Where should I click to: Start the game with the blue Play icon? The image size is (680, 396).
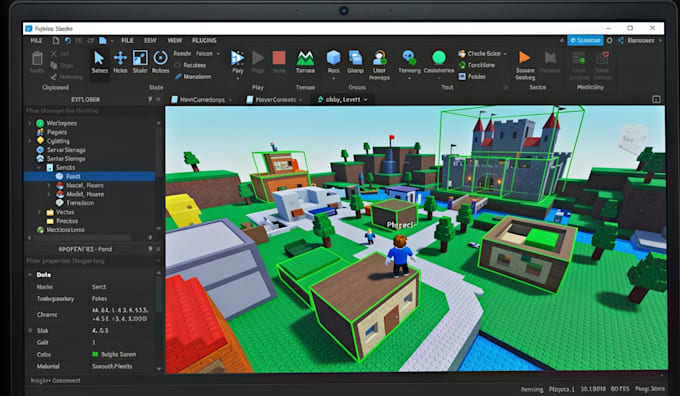(238, 62)
